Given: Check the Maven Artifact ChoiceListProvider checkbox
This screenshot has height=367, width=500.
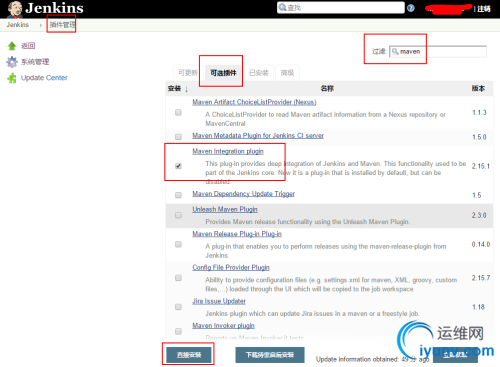Looking at the screenshot, I should pyautogui.click(x=178, y=113).
